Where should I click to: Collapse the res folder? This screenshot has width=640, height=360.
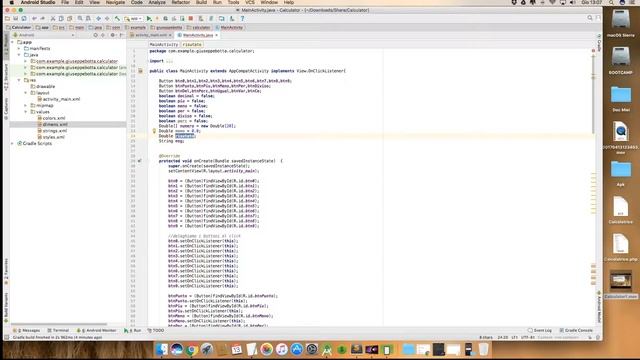click(19, 80)
